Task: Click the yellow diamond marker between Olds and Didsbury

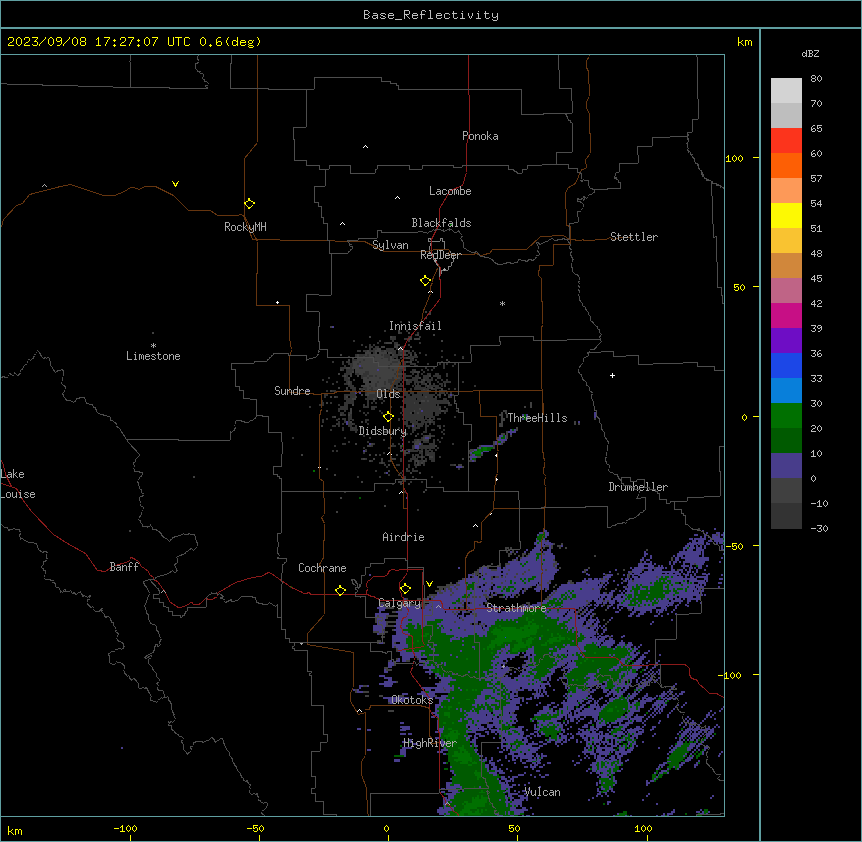Action: (x=388, y=417)
